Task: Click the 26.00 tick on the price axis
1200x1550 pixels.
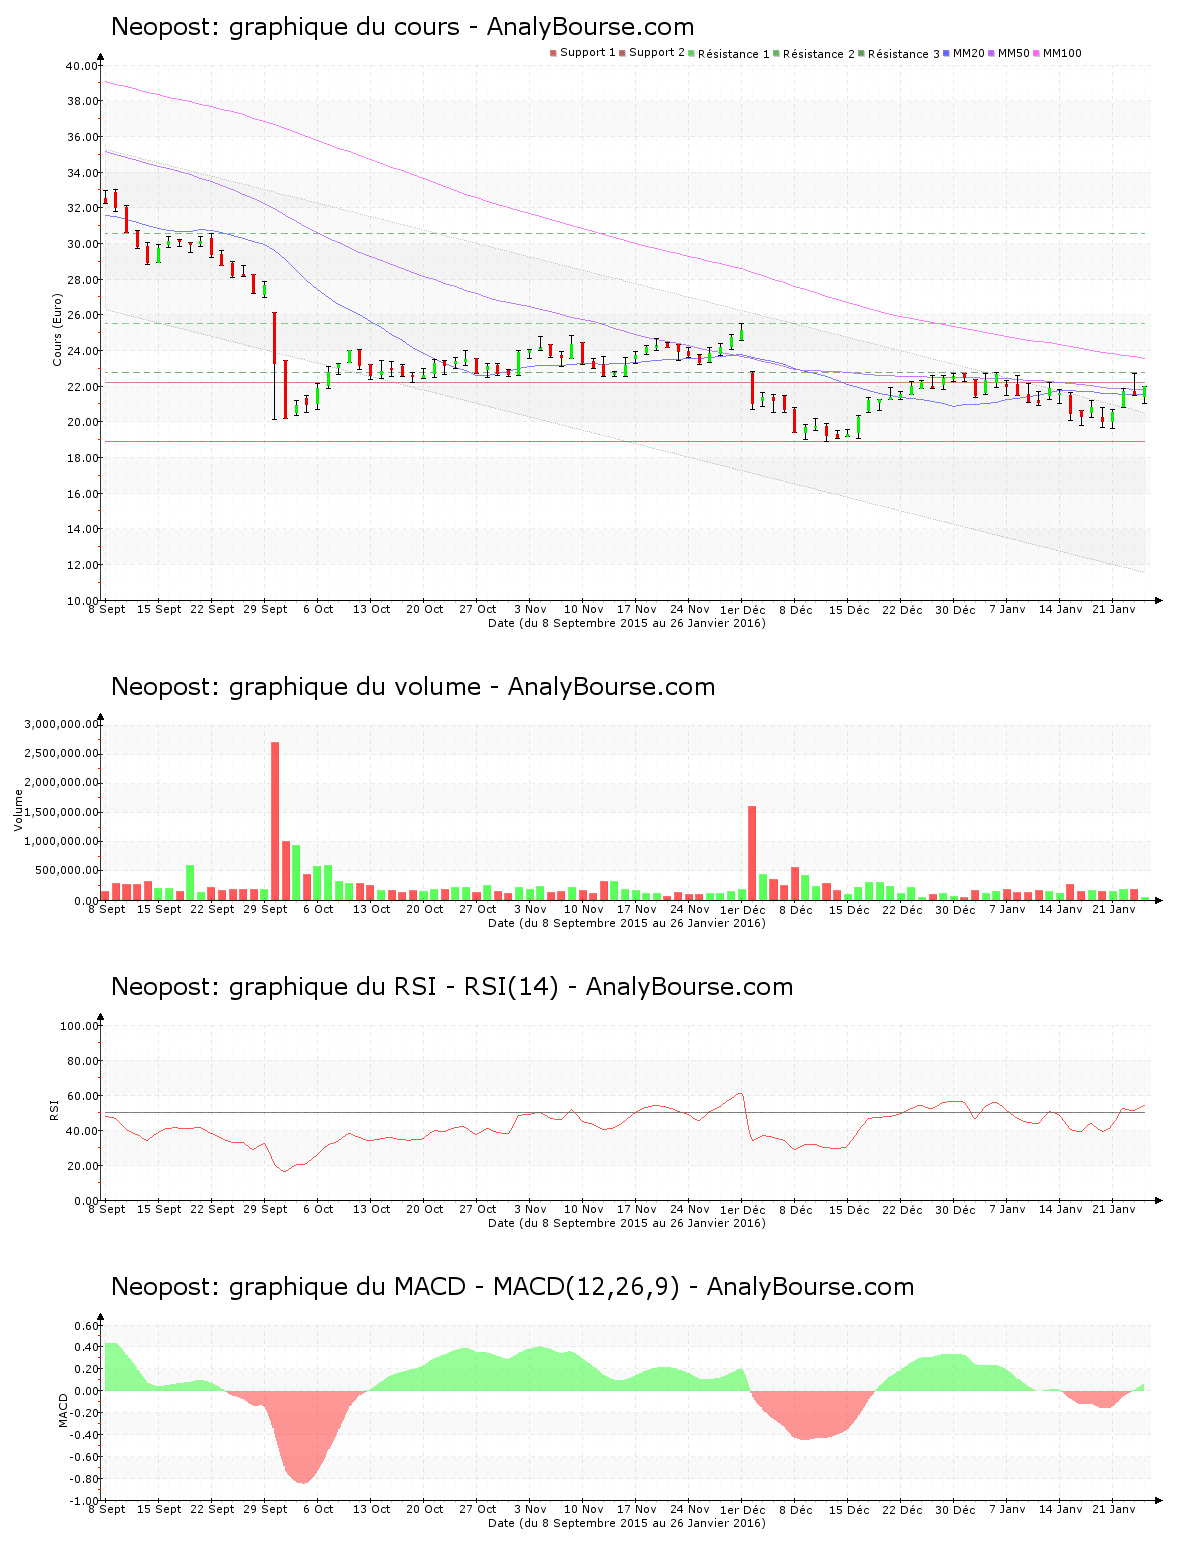Action: coord(82,315)
